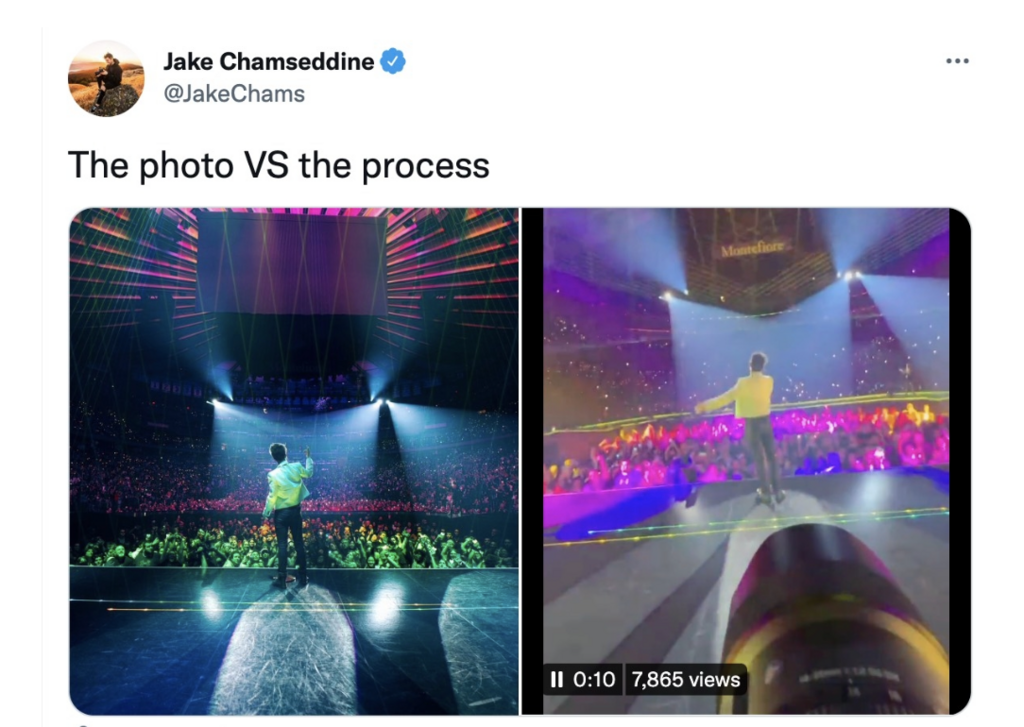The width and height of the screenshot is (1024, 727).
Task: Open the tweet's three-dot more menu
Action: [957, 61]
